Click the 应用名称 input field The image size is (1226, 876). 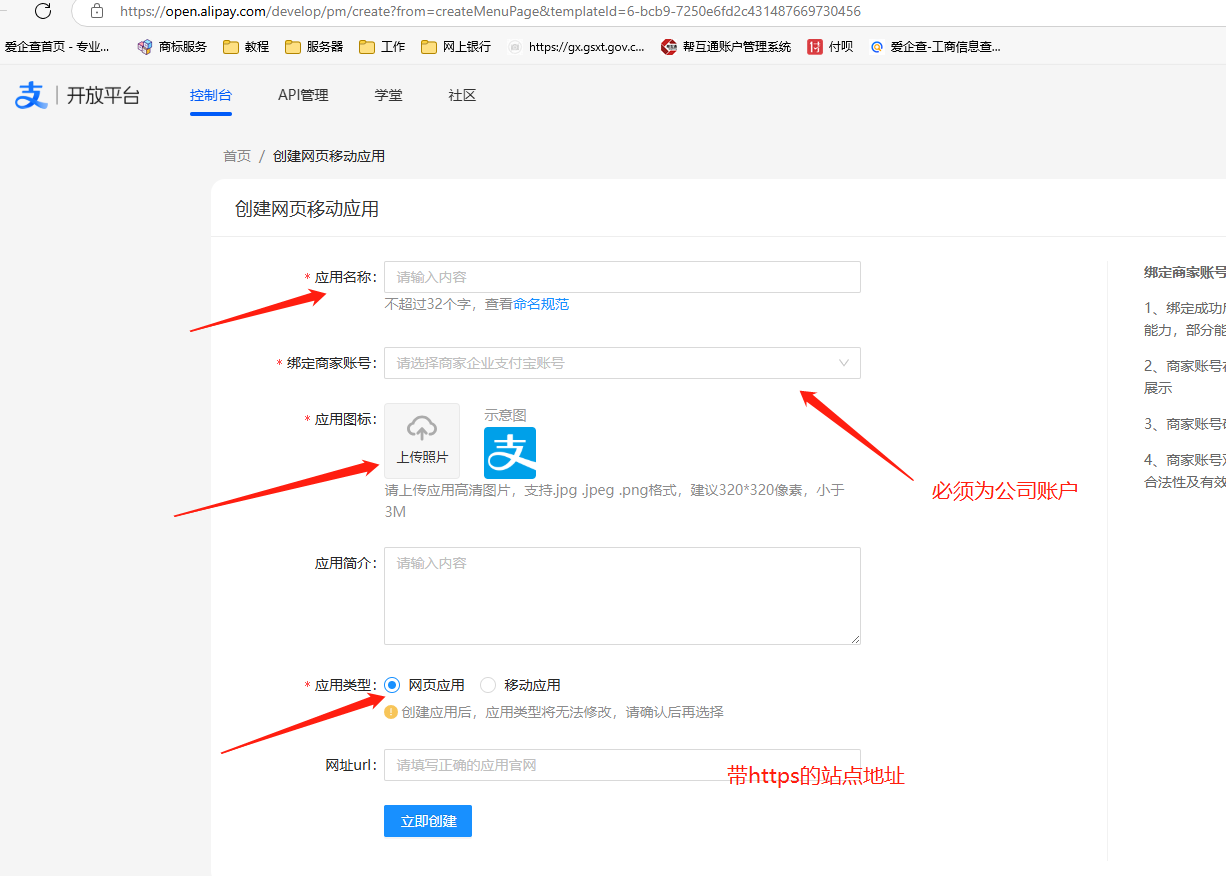[x=622, y=277]
